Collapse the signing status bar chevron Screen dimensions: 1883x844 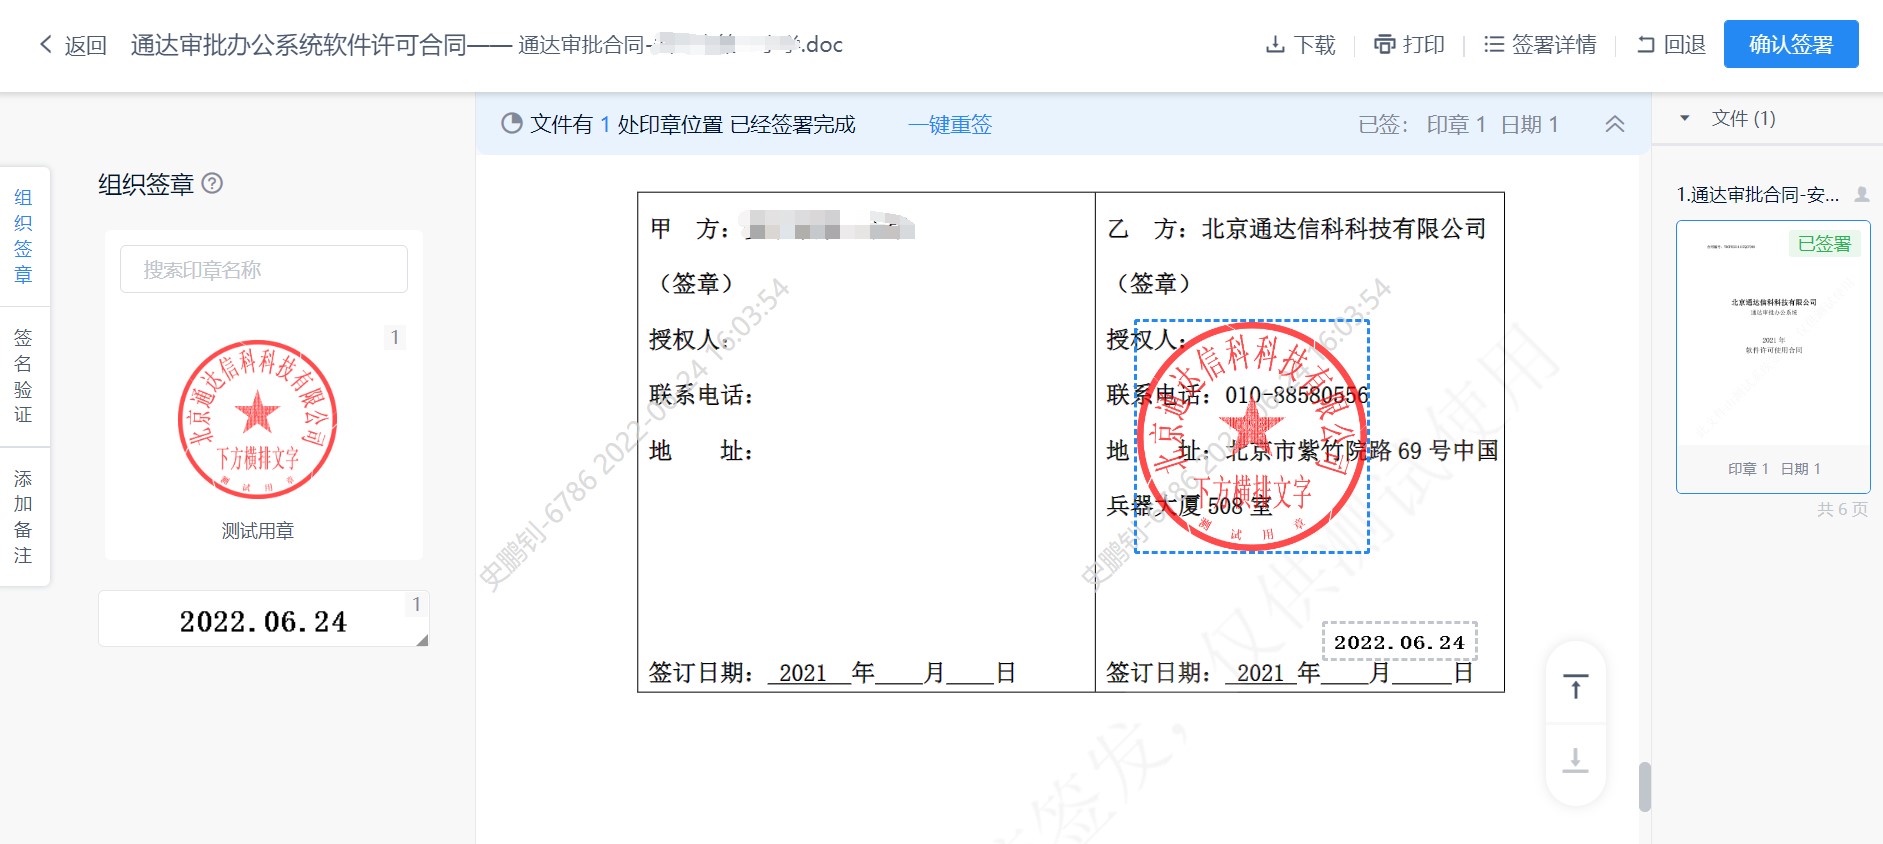[1615, 124]
